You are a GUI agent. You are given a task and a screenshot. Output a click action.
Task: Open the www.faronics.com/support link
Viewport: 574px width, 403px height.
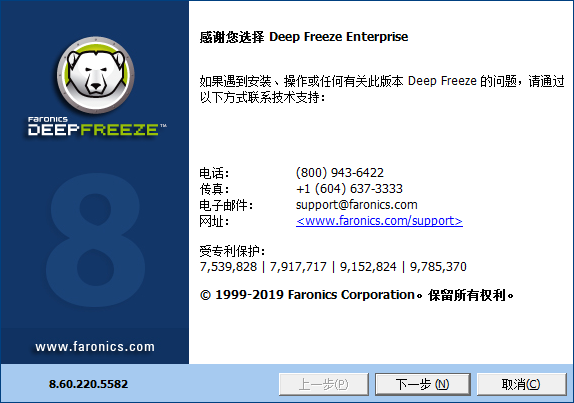[x=379, y=221]
